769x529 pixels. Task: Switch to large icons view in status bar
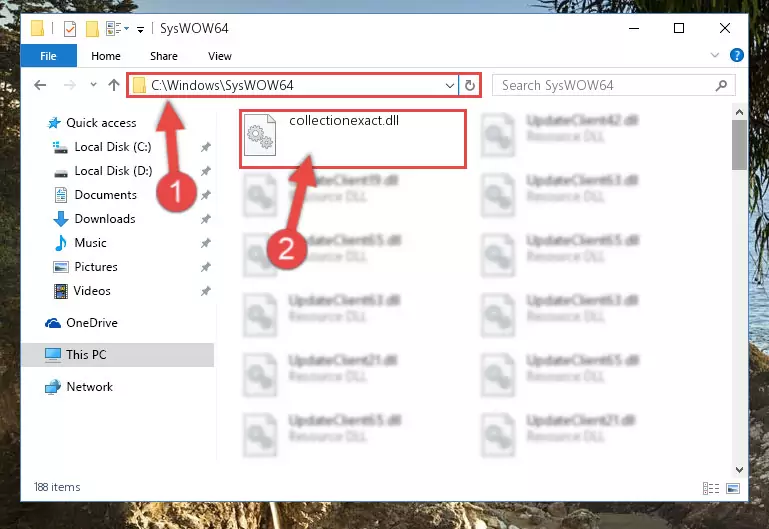click(733, 488)
